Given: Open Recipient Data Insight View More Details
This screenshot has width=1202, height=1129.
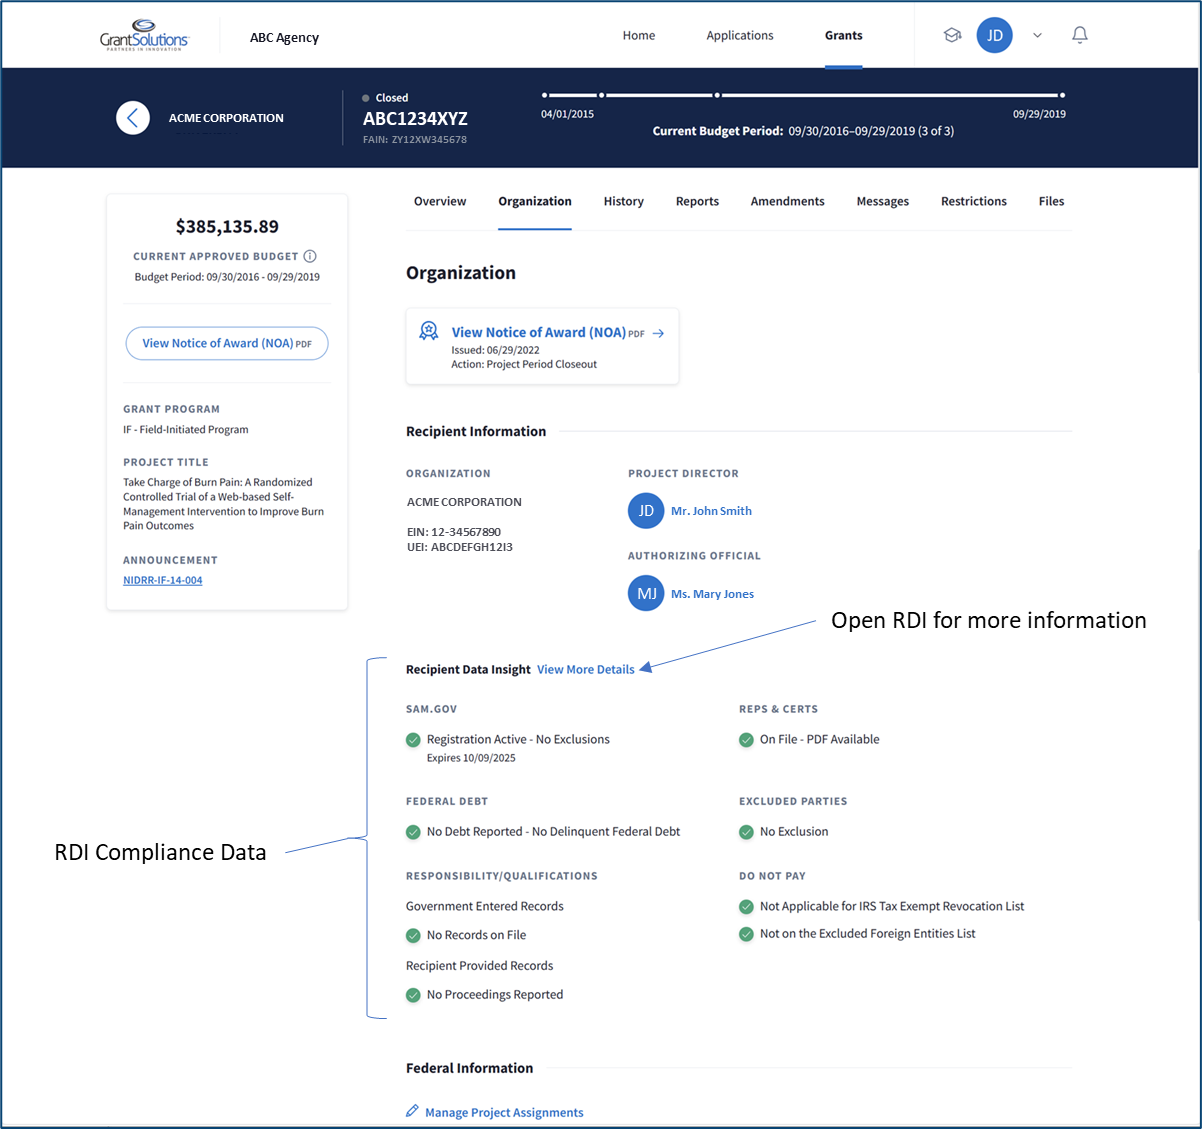Looking at the screenshot, I should pos(585,669).
